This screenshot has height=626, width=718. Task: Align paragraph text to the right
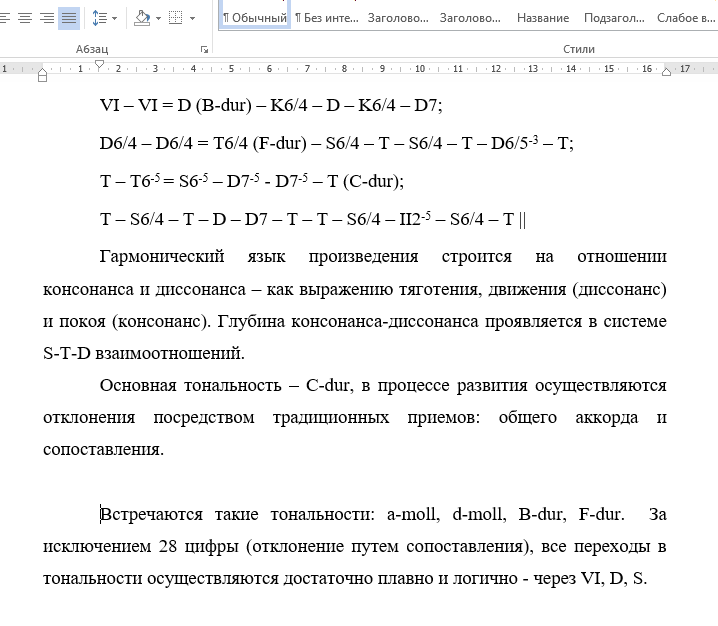click(x=47, y=18)
